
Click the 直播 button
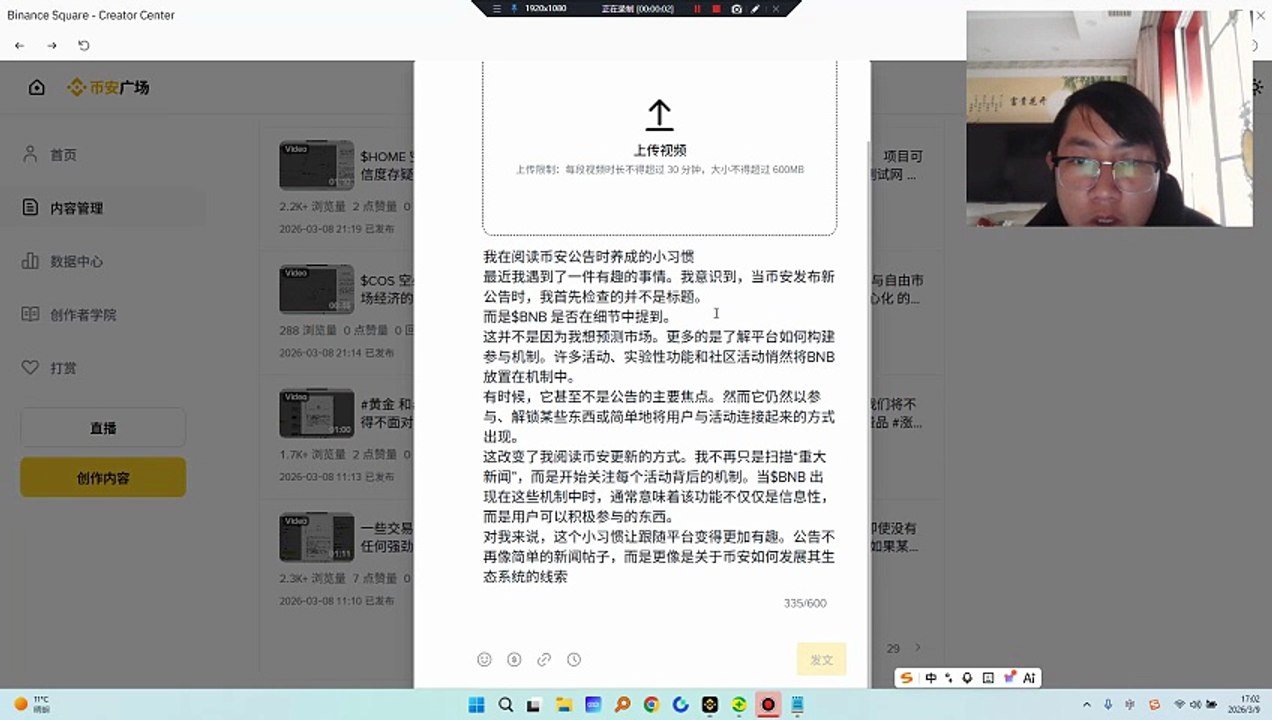[103, 427]
